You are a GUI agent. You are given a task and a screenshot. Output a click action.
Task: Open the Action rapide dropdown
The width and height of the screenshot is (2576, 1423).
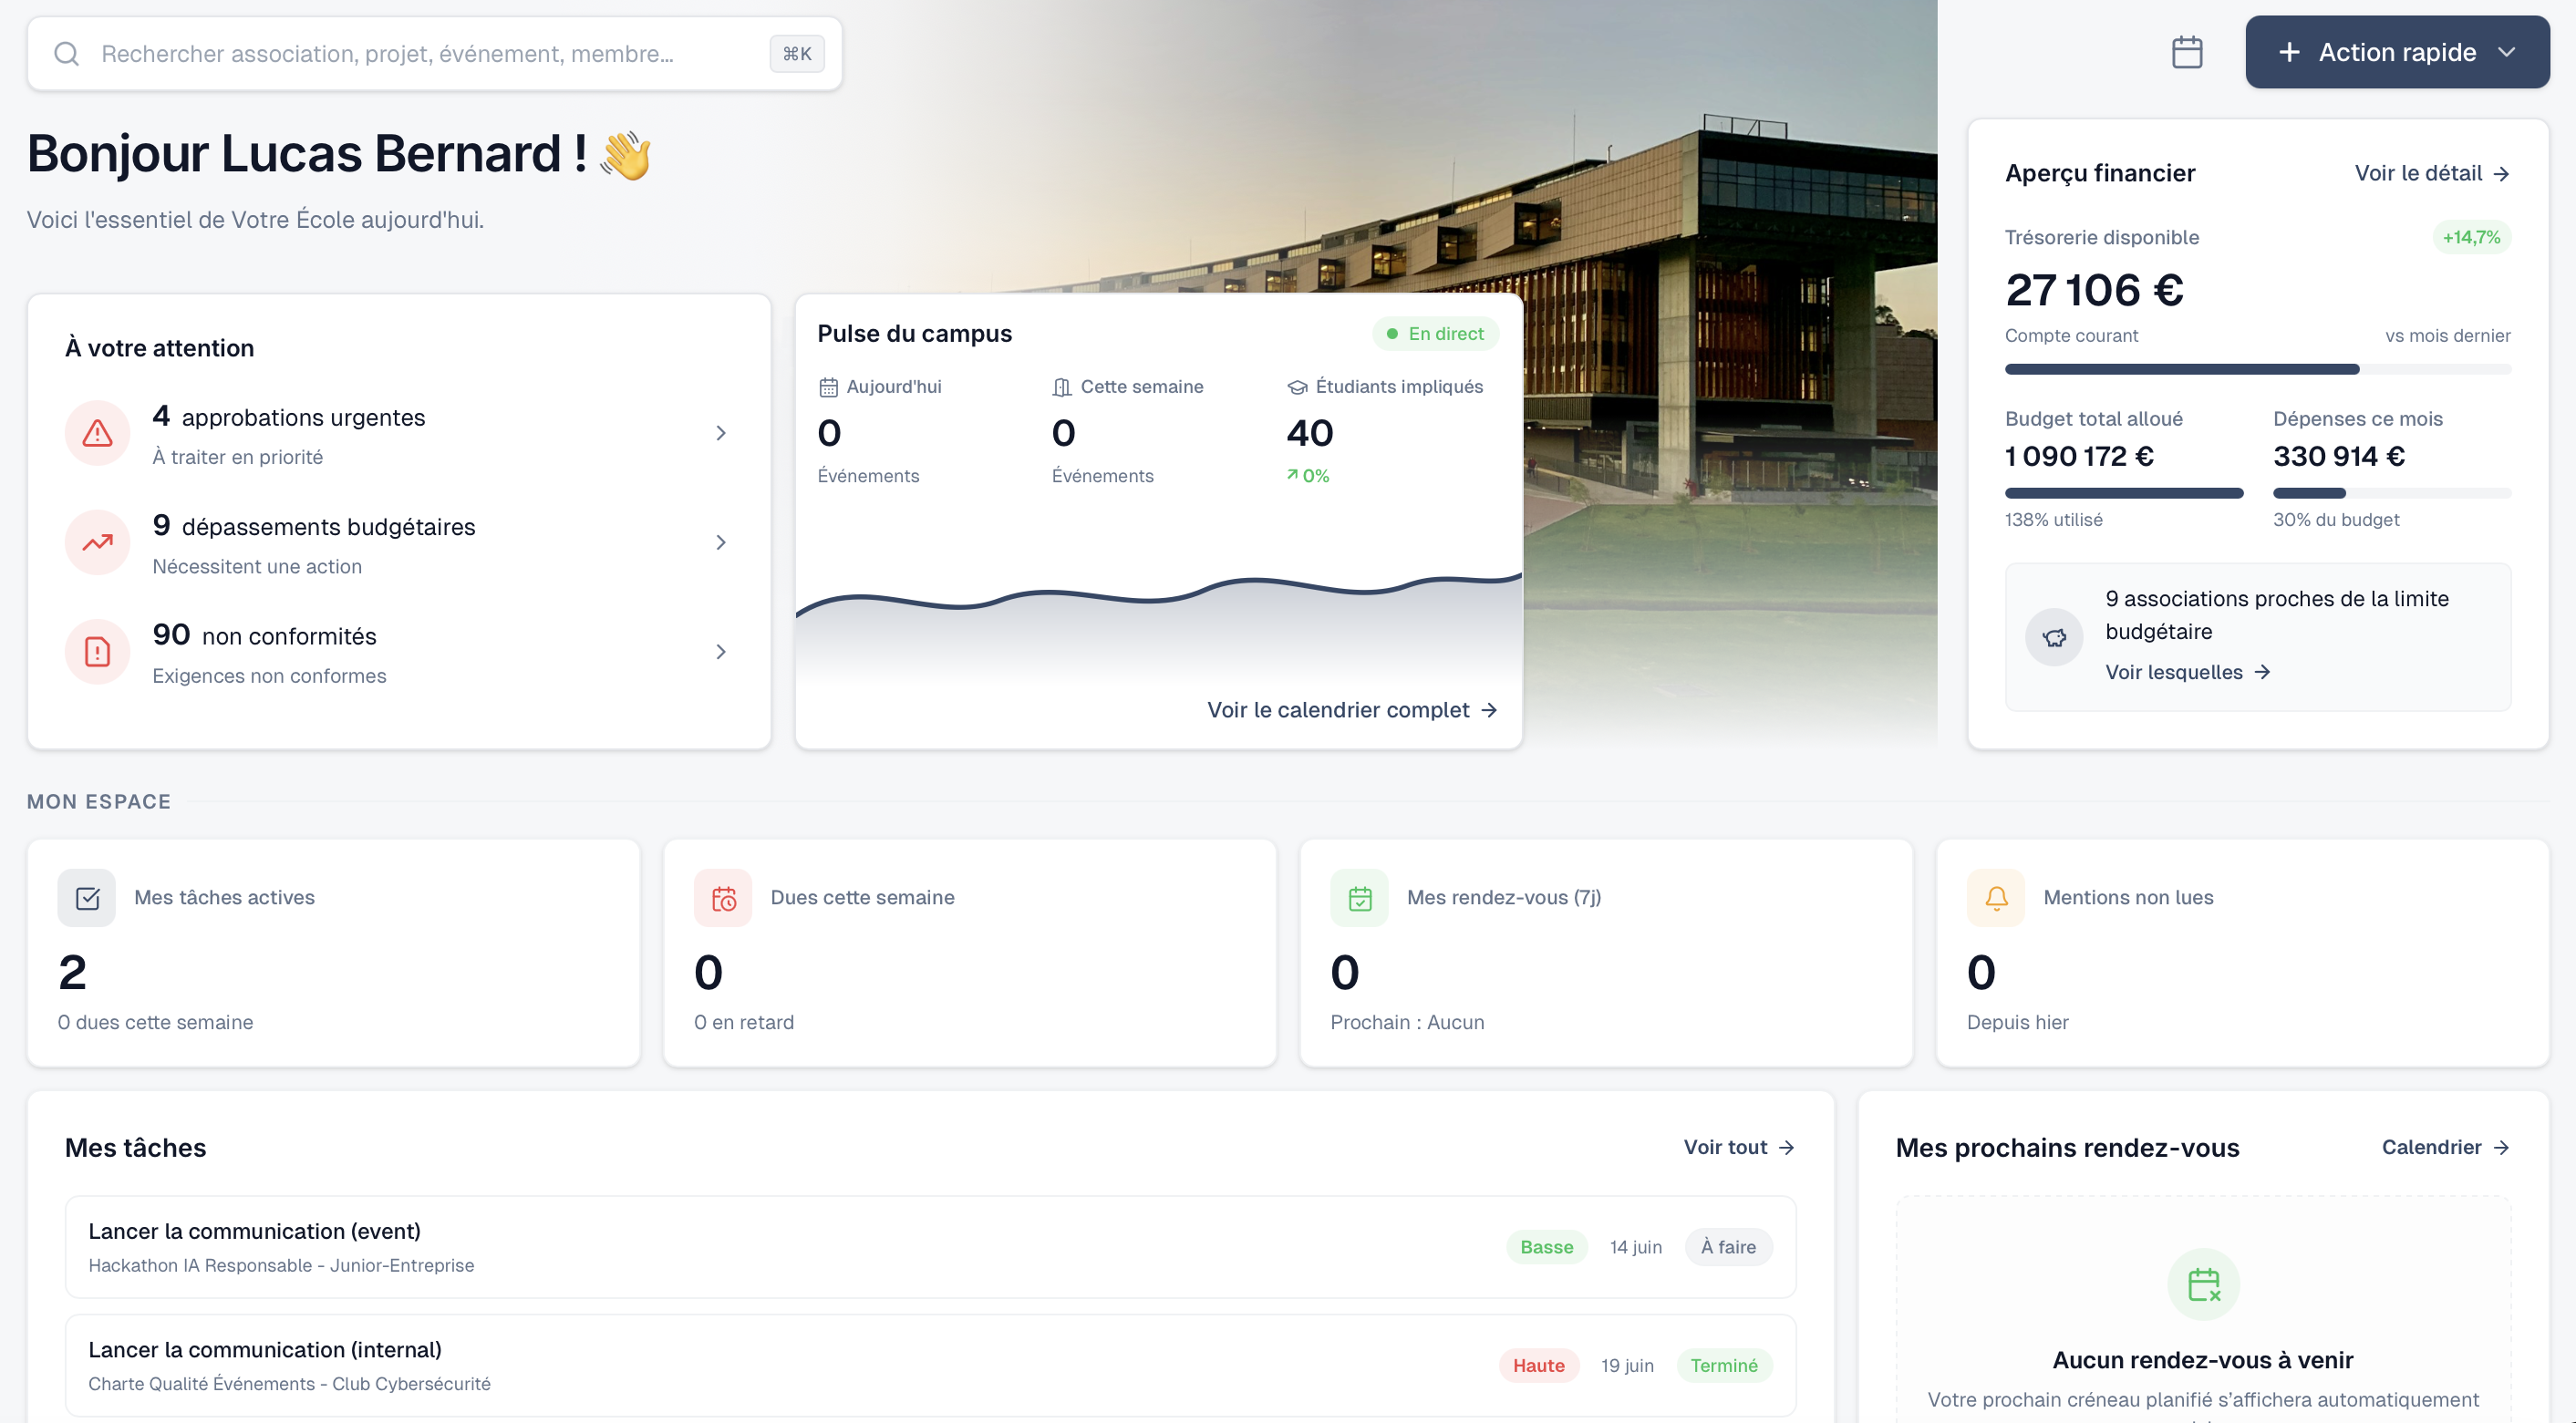(2397, 52)
